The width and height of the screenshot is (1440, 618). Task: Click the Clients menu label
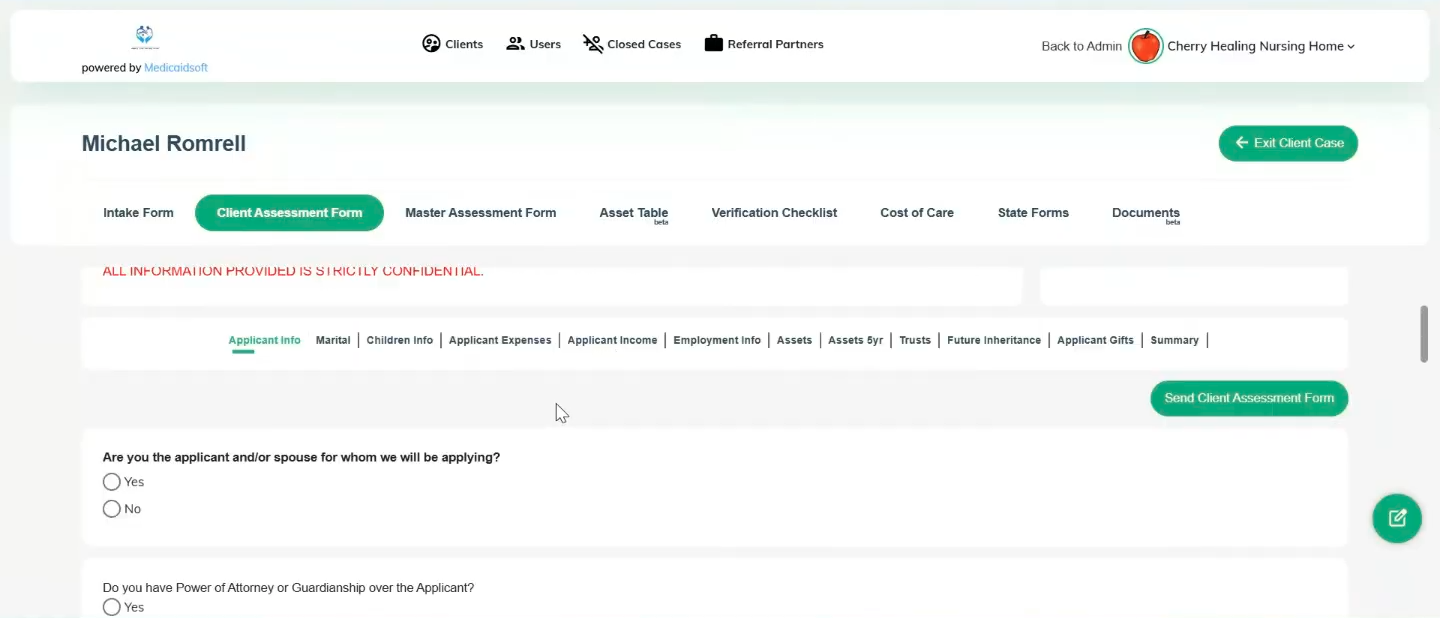pyautogui.click(x=464, y=44)
